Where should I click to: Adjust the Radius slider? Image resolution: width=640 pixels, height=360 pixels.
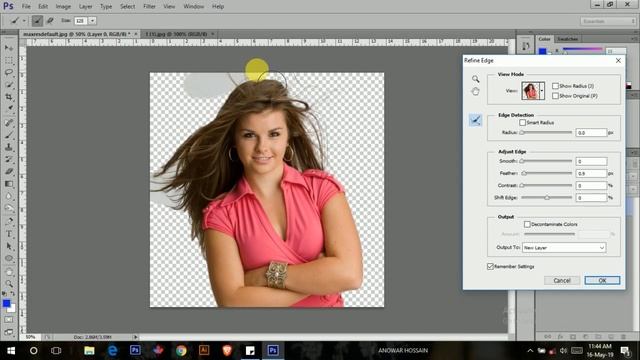(x=547, y=133)
